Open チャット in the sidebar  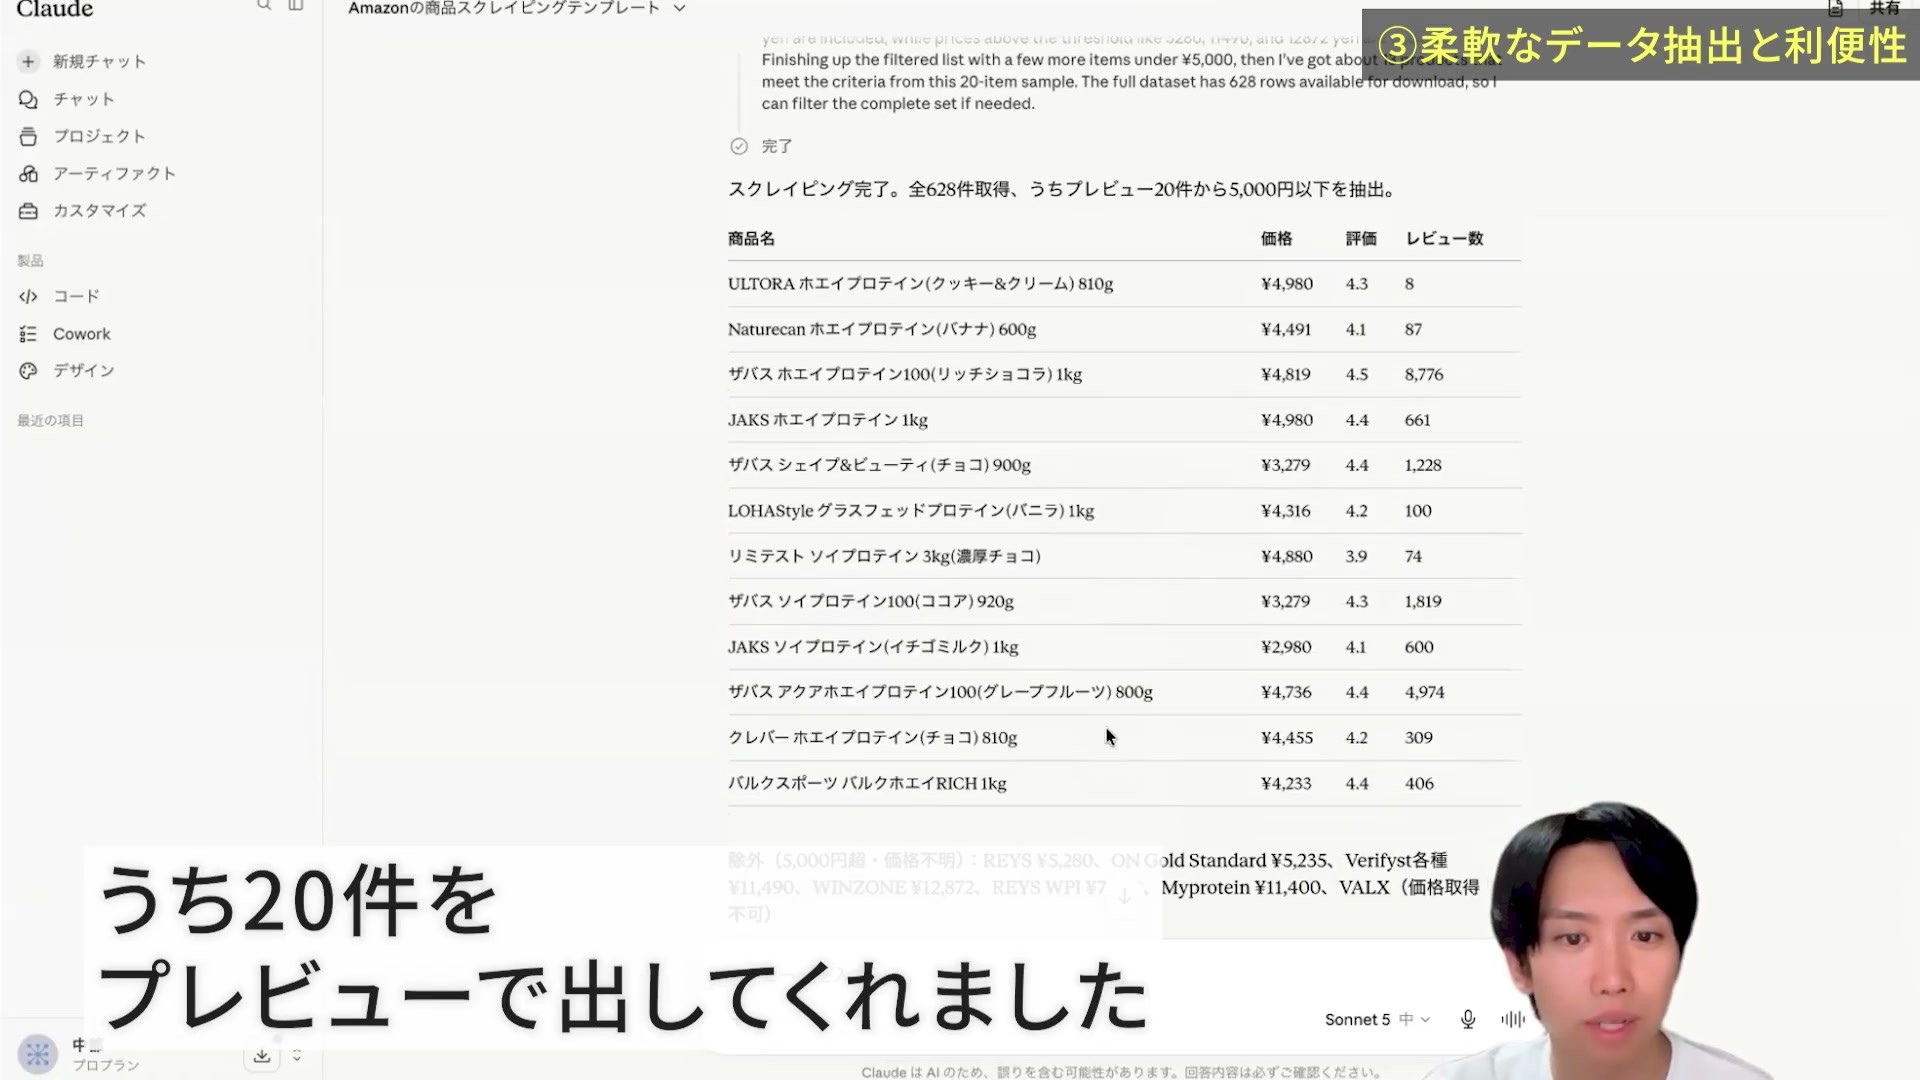click(84, 99)
